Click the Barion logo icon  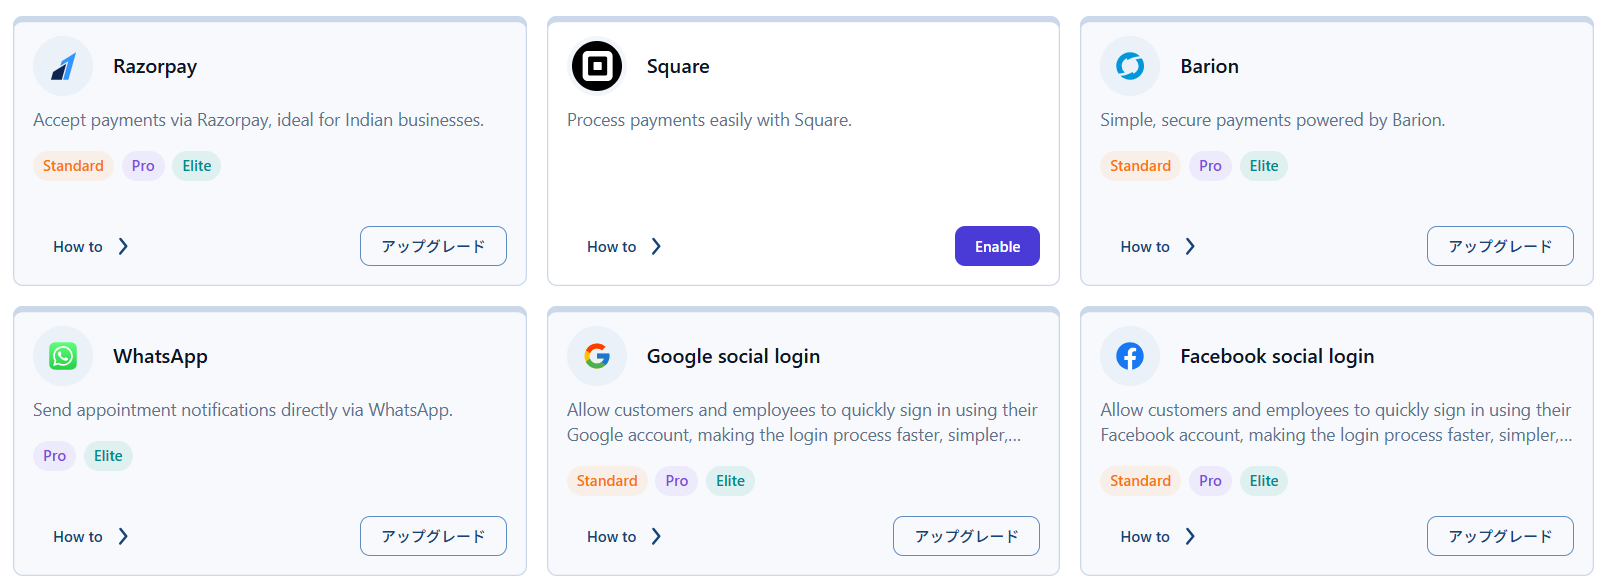coord(1130,67)
